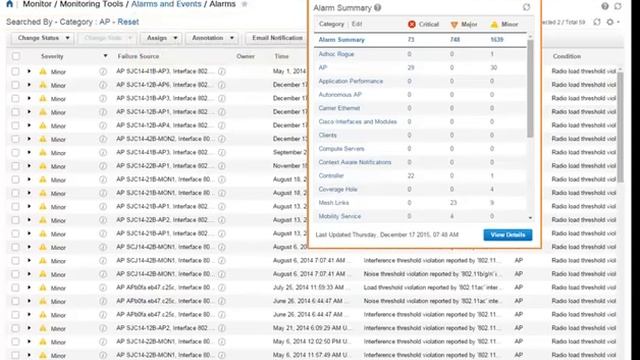Open the Clients category link

tap(327, 135)
